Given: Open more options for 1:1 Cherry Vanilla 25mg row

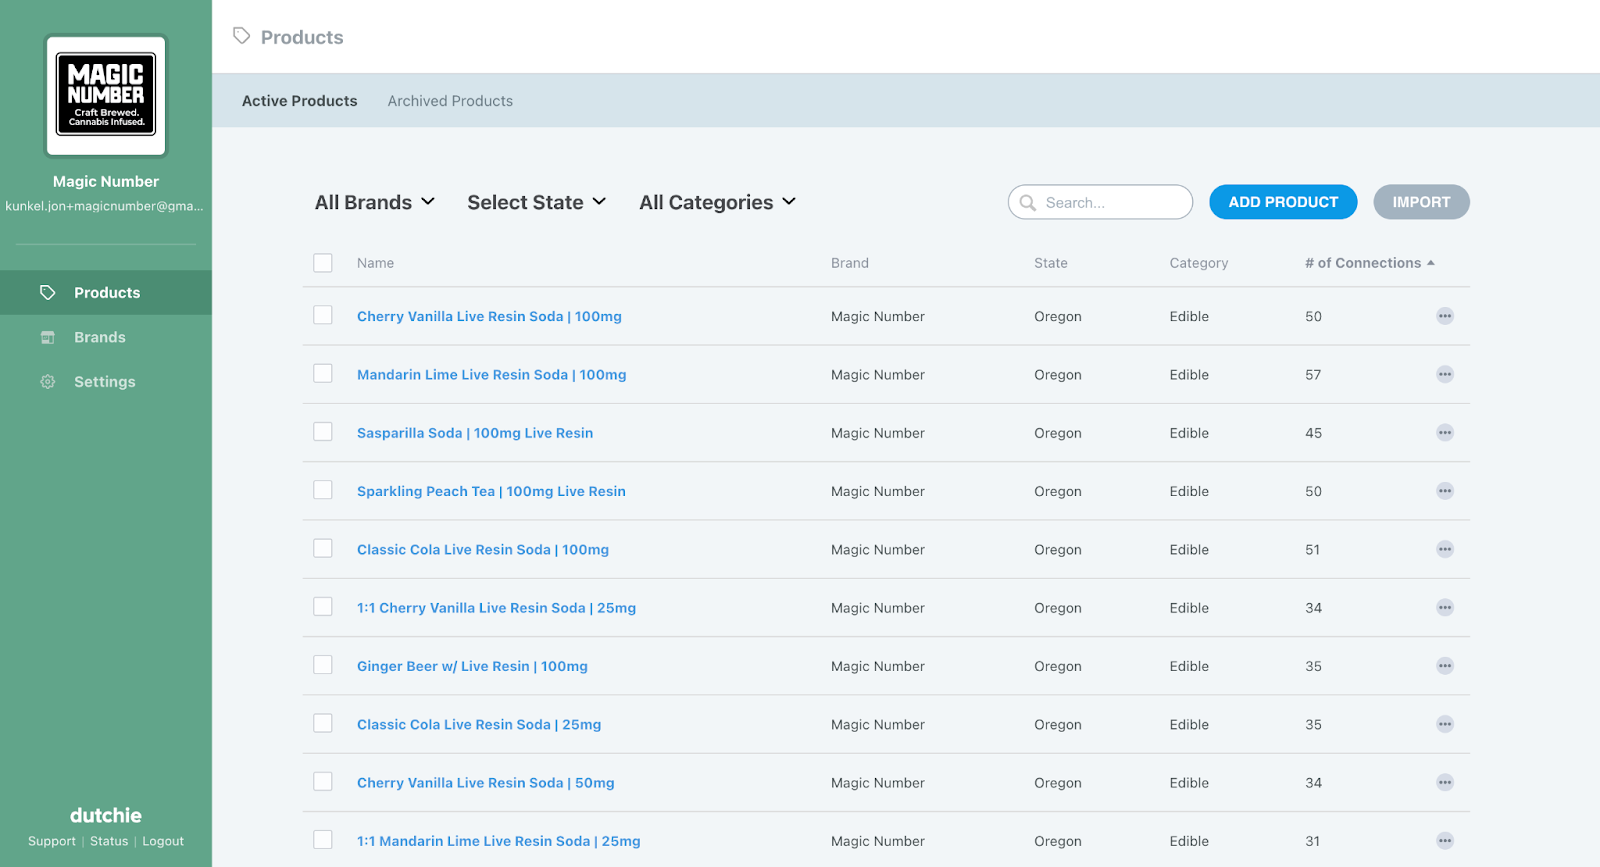Looking at the screenshot, I should [1445, 608].
